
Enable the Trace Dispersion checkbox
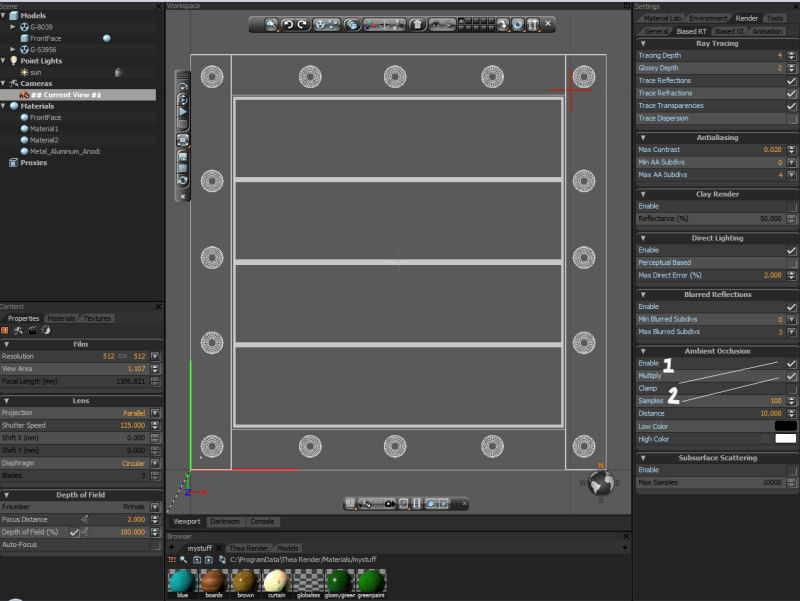[x=792, y=118]
